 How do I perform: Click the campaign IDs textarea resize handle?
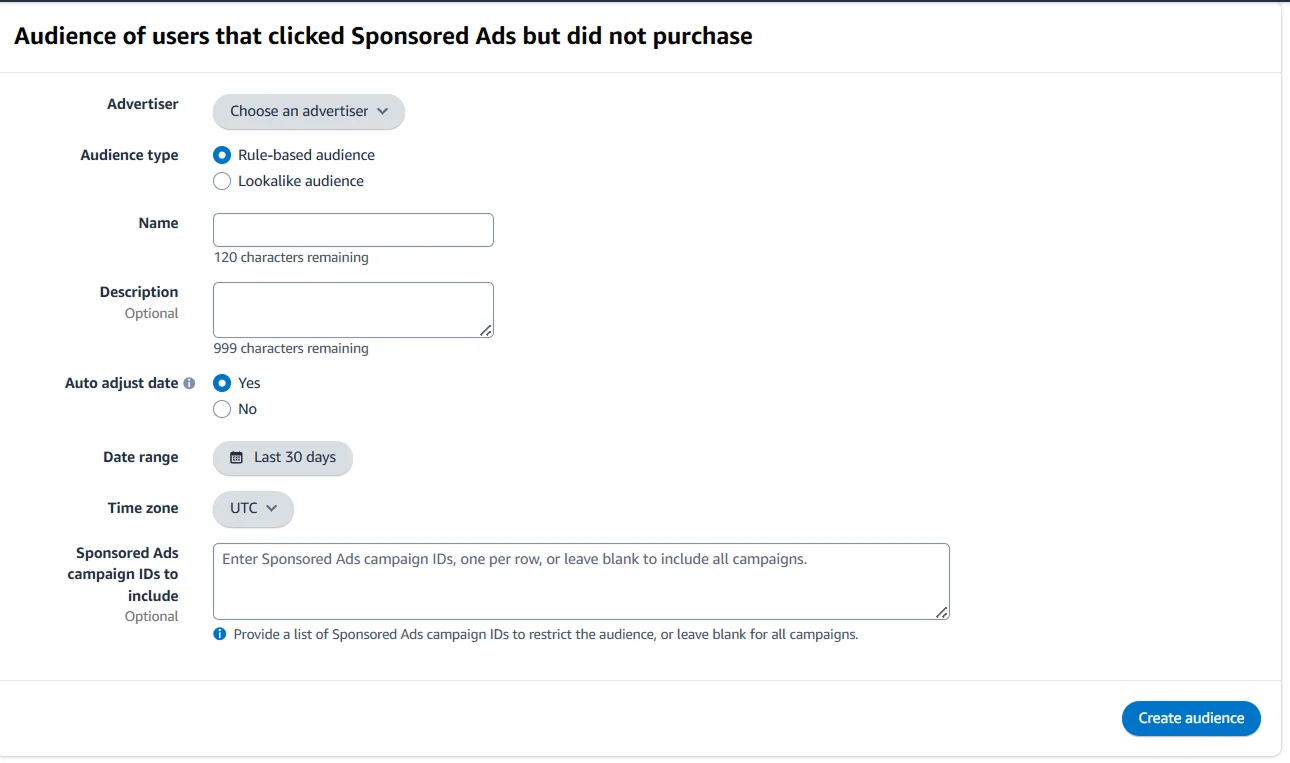click(x=942, y=612)
